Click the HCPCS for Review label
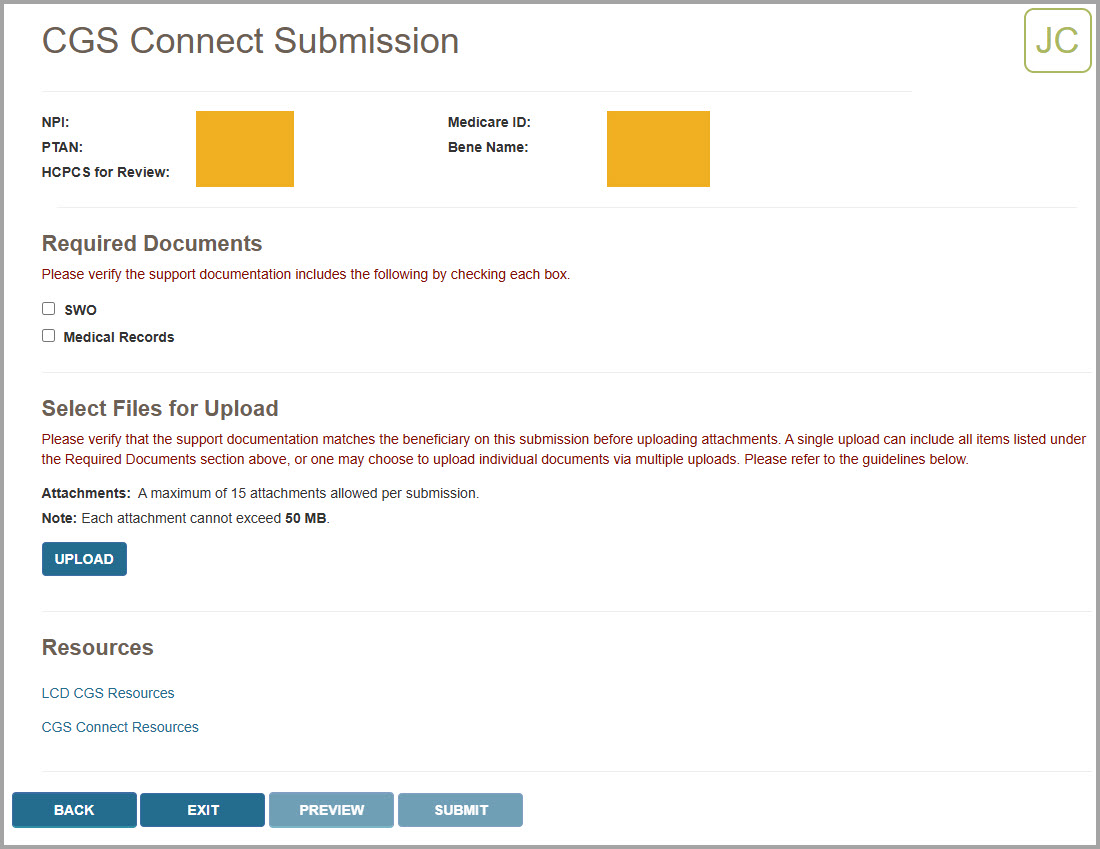Image resolution: width=1100 pixels, height=849 pixels. pos(106,173)
